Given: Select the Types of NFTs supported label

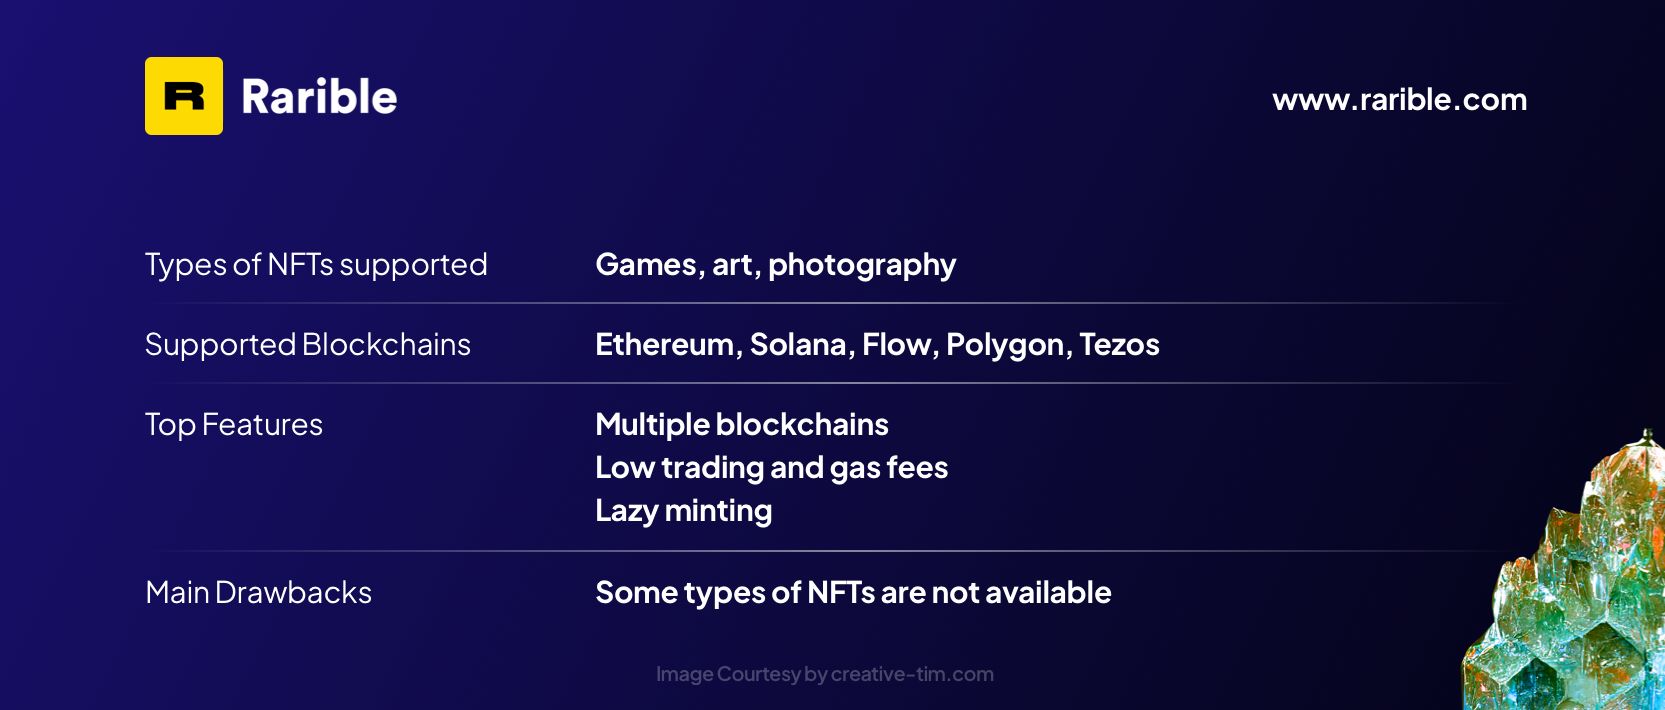Looking at the screenshot, I should point(316,264).
